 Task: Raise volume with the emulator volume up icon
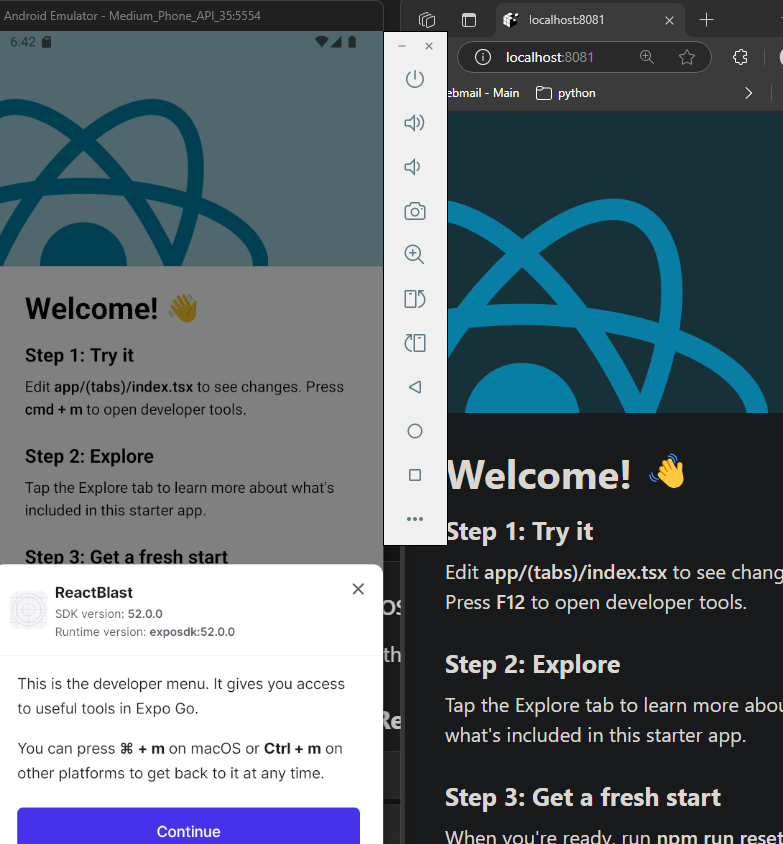point(414,123)
